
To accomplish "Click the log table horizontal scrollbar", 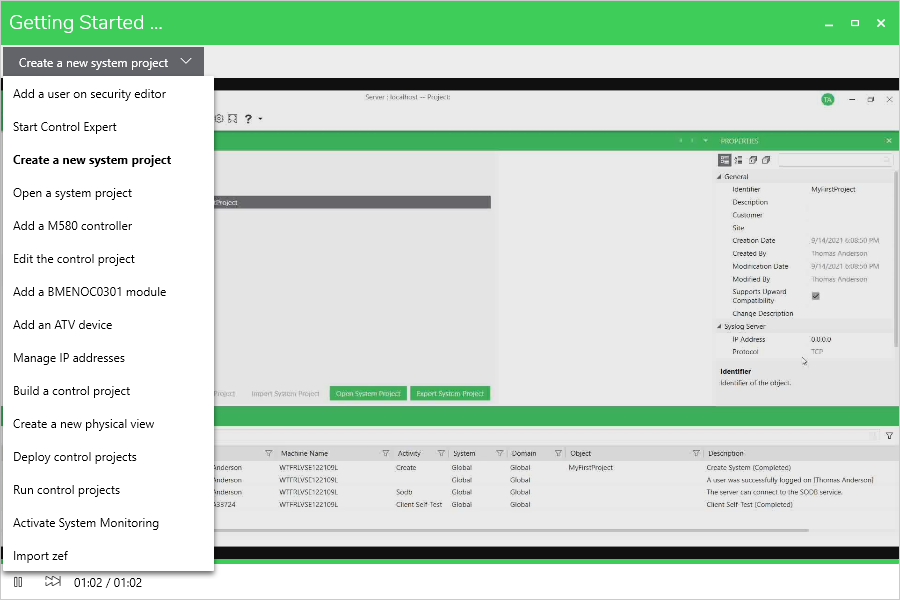I will (511, 531).
